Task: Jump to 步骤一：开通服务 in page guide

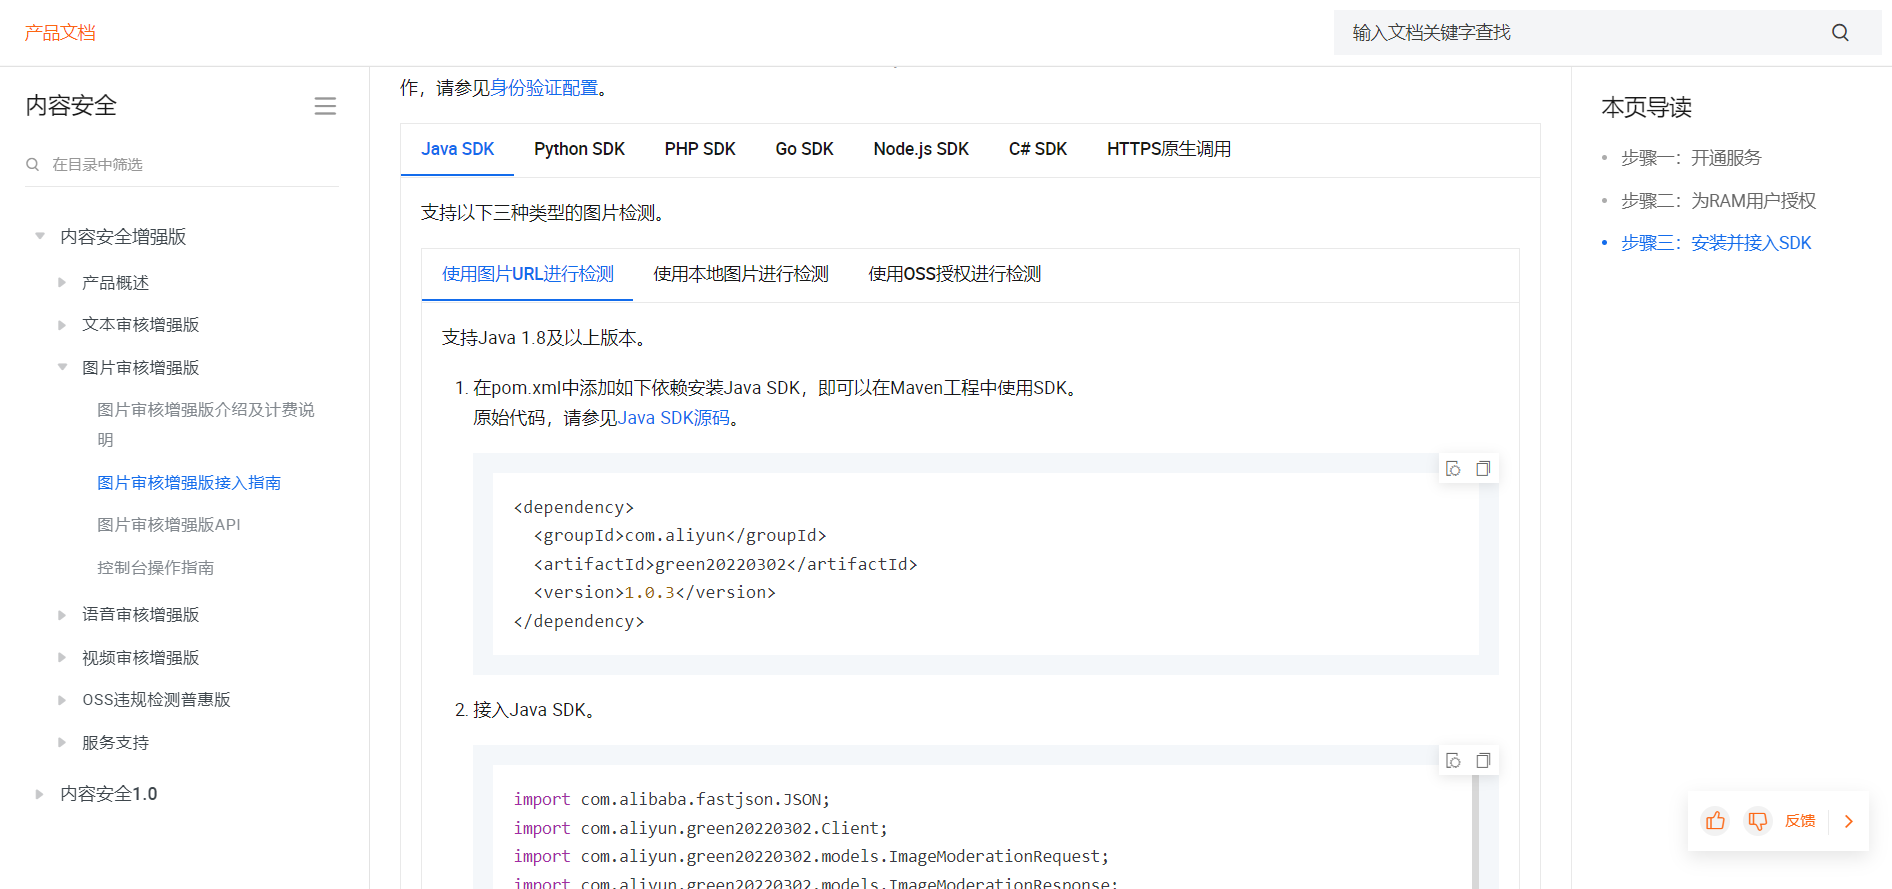Action: pyautogui.click(x=1691, y=158)
